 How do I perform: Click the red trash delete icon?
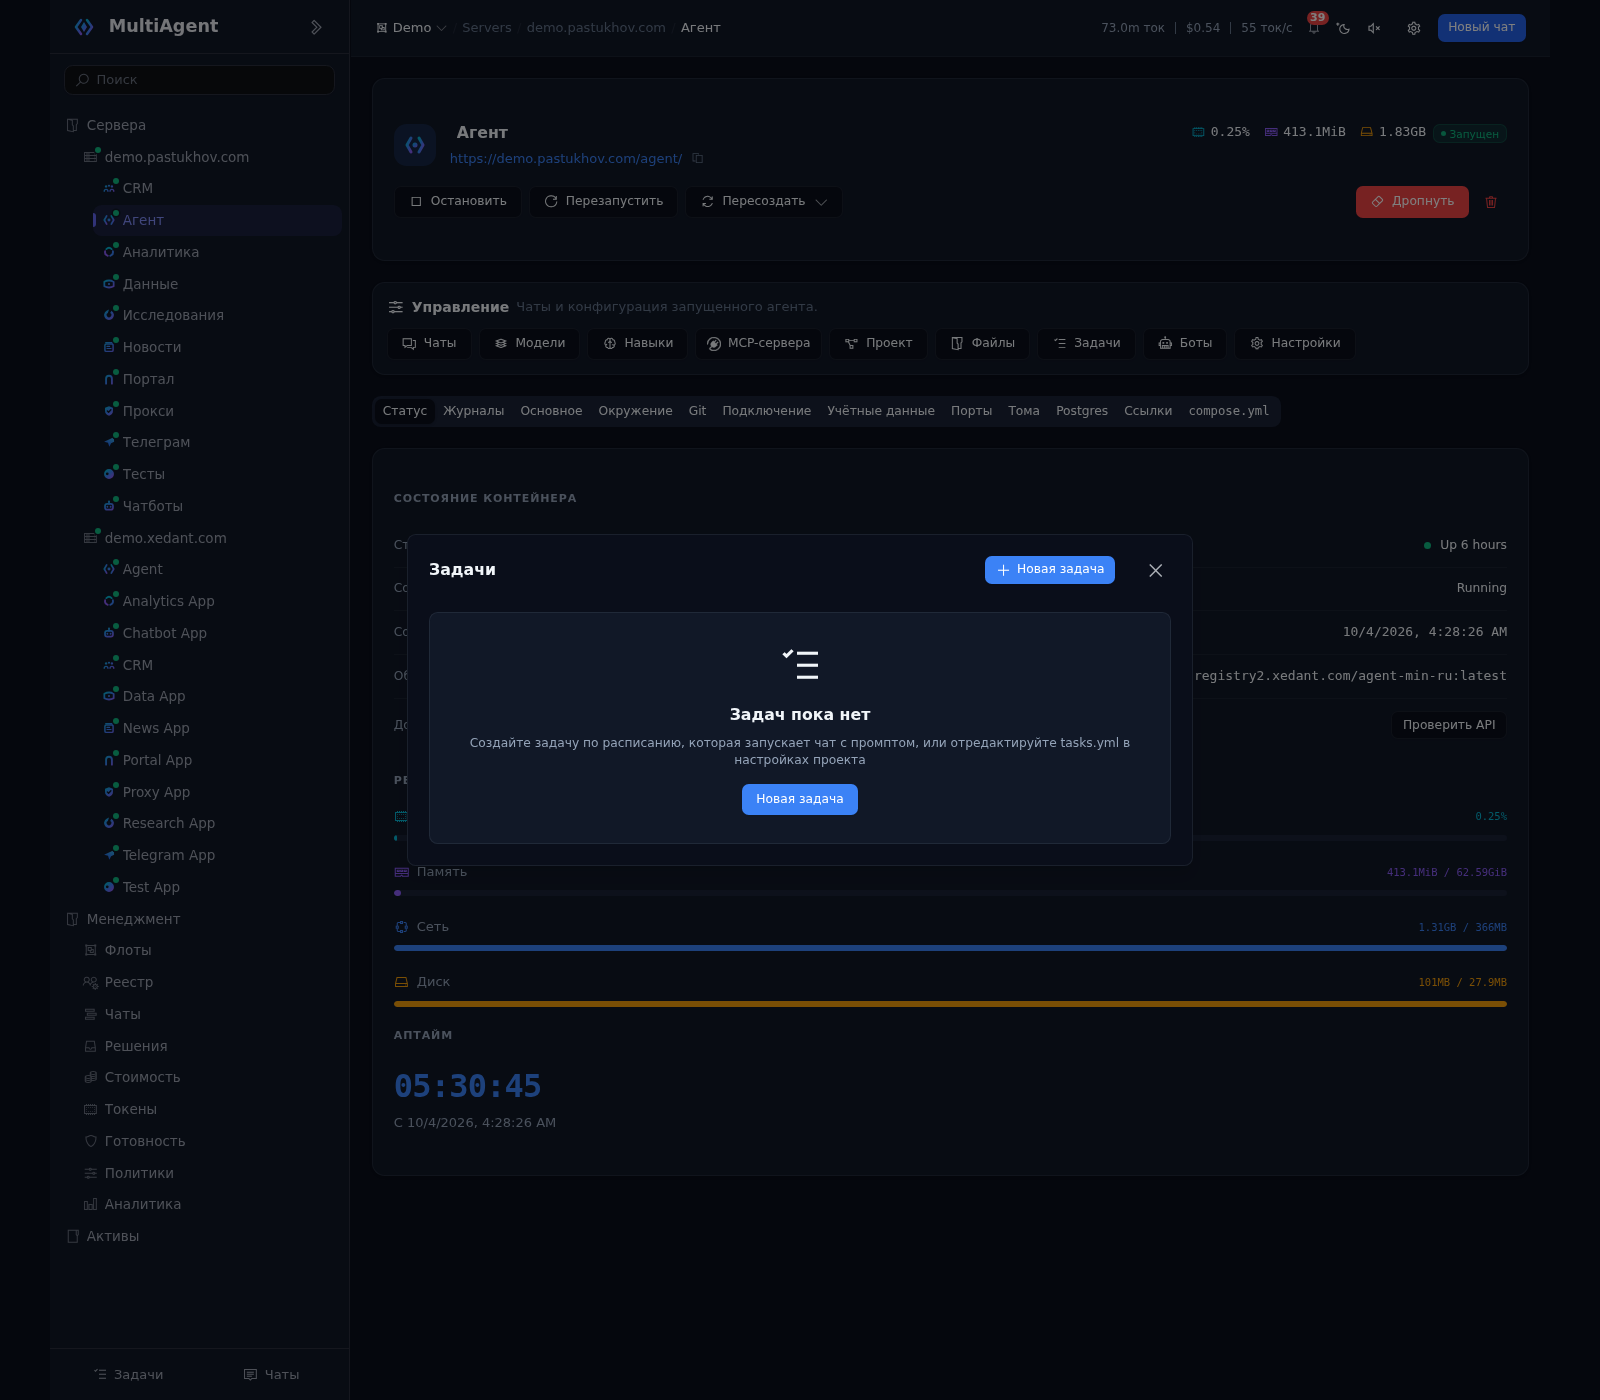pyautogui.click(x=1491, y=202)
